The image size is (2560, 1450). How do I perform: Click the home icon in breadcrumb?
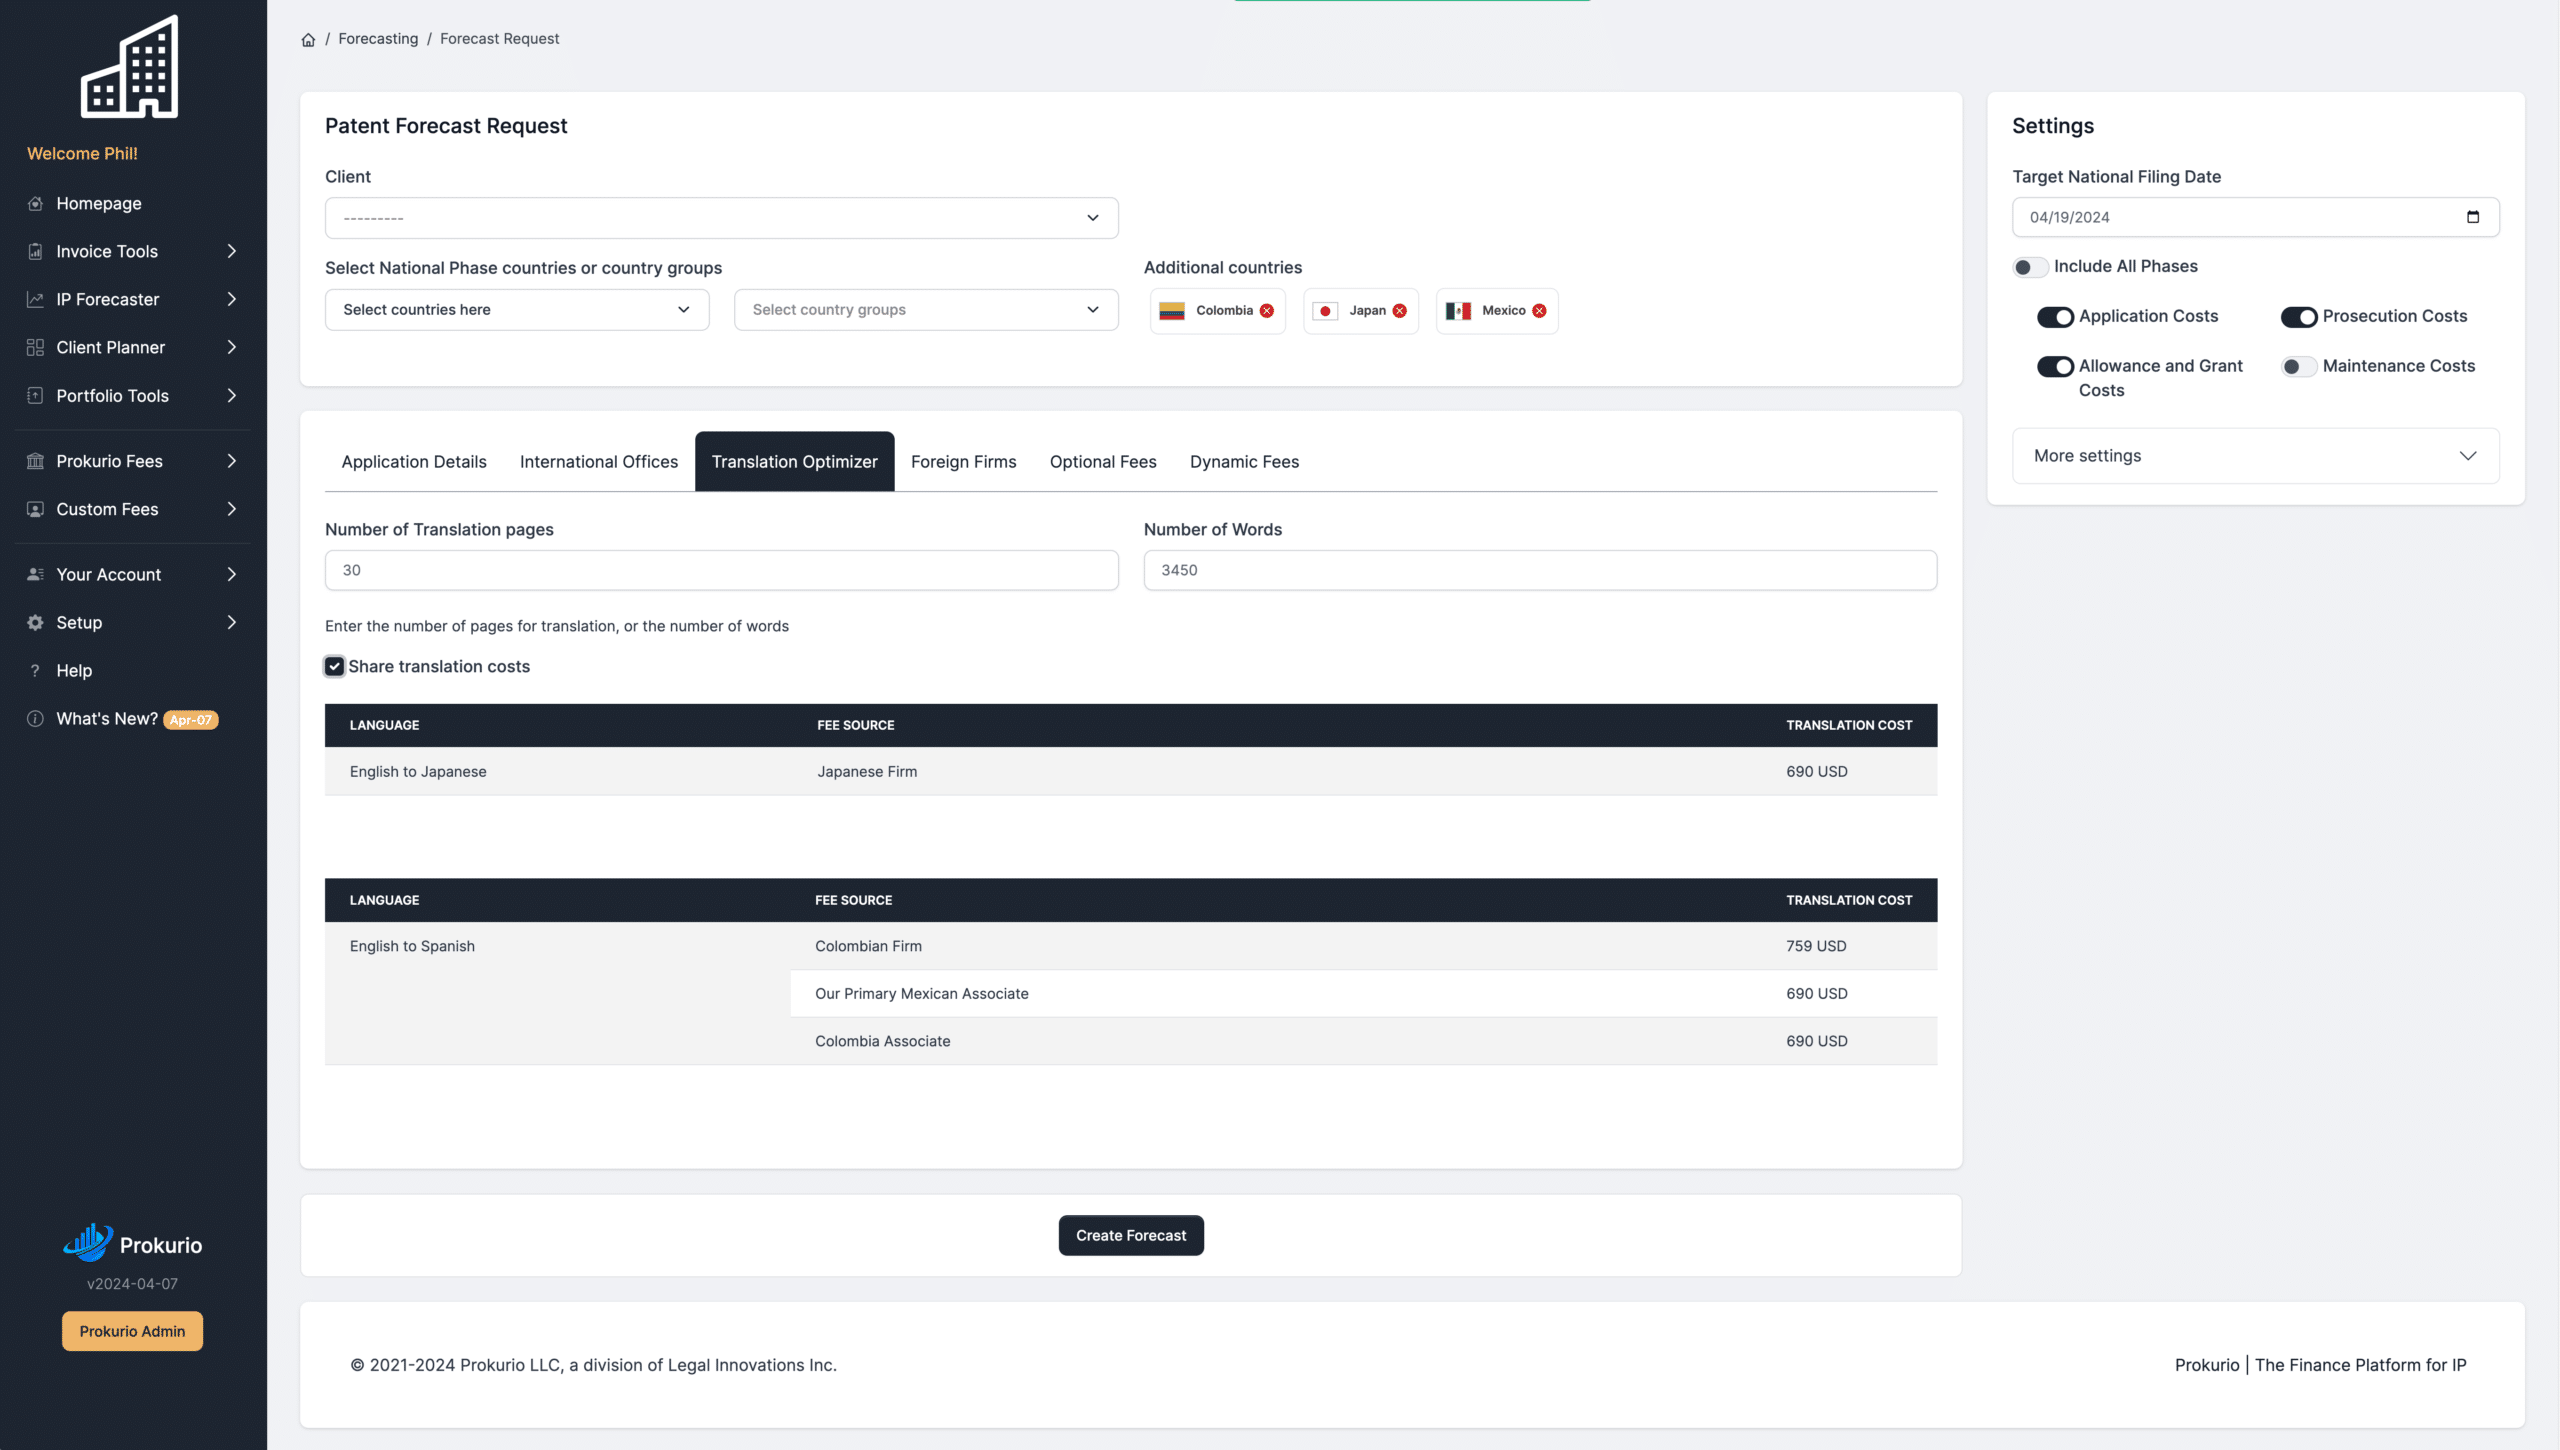pyautogui.click(x=308, y=40)
